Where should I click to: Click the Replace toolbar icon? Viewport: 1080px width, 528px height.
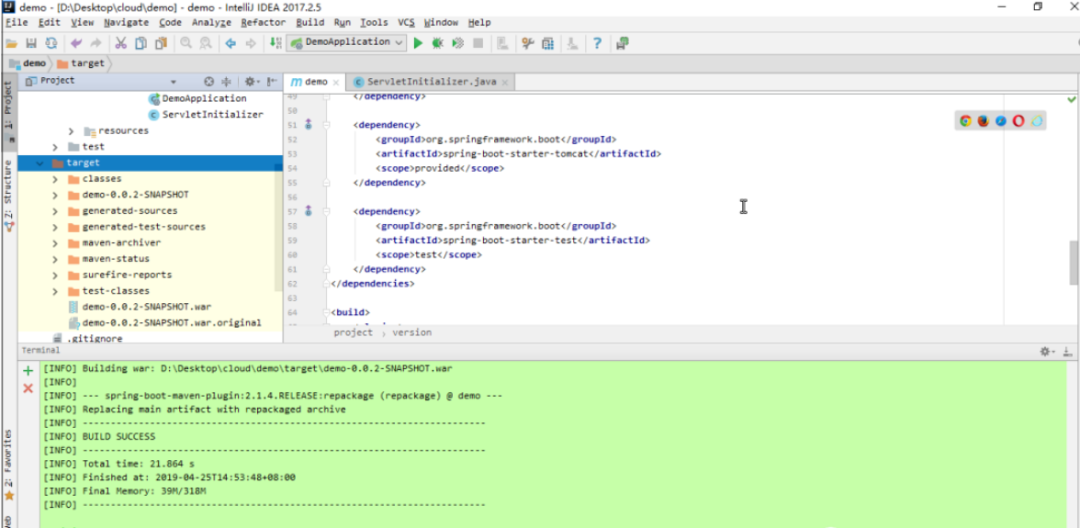coord(206,43)
